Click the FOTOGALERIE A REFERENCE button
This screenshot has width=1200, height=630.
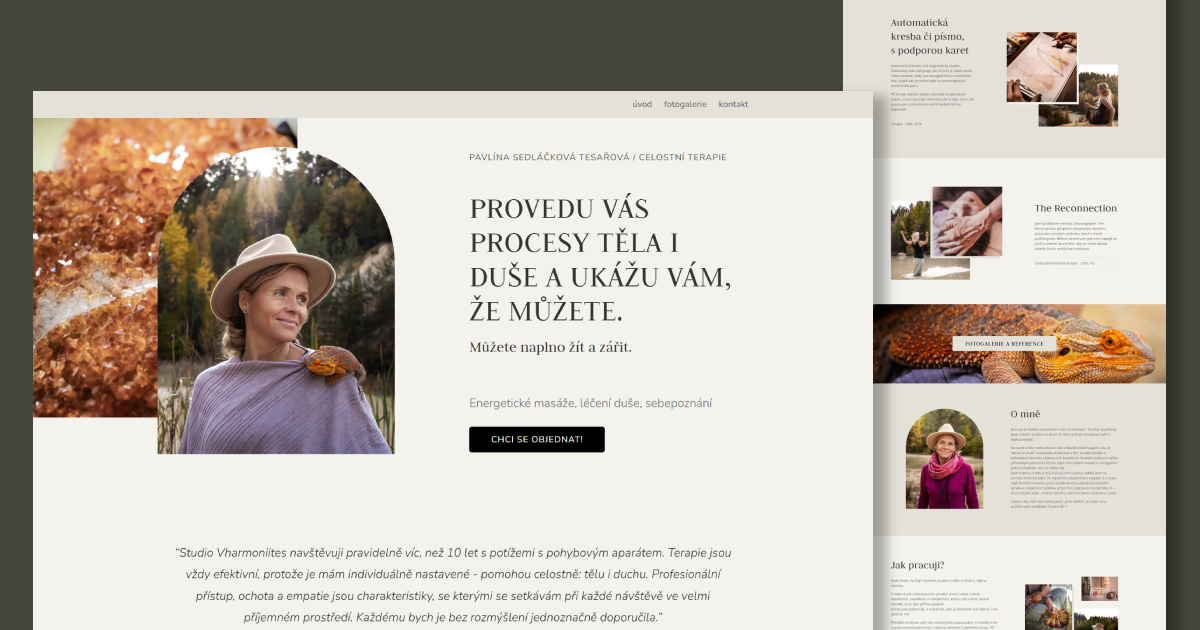click(1004, 343)
